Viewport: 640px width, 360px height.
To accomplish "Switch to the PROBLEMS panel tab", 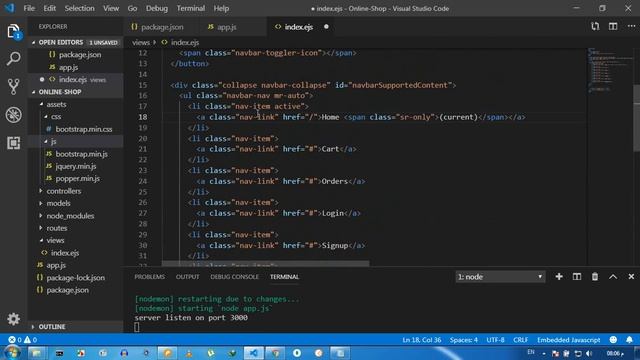I will 149,277.
